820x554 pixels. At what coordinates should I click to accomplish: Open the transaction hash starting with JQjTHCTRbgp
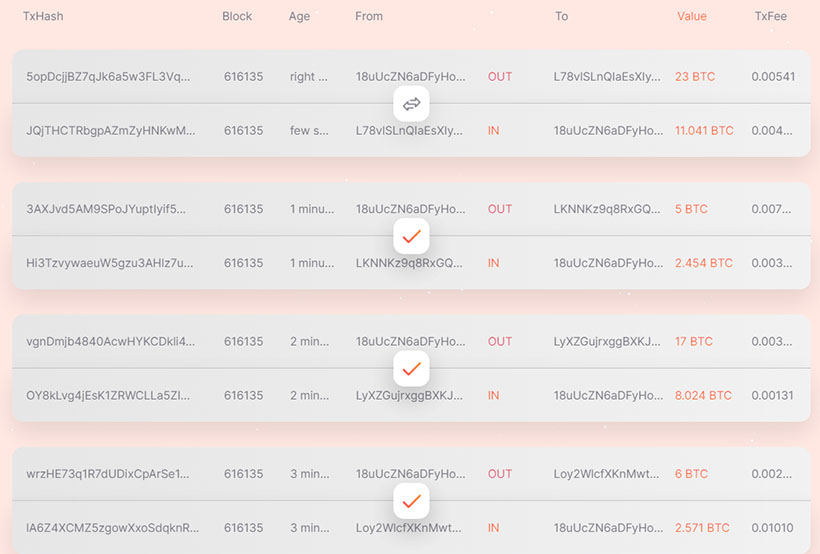tap(111, 131)
